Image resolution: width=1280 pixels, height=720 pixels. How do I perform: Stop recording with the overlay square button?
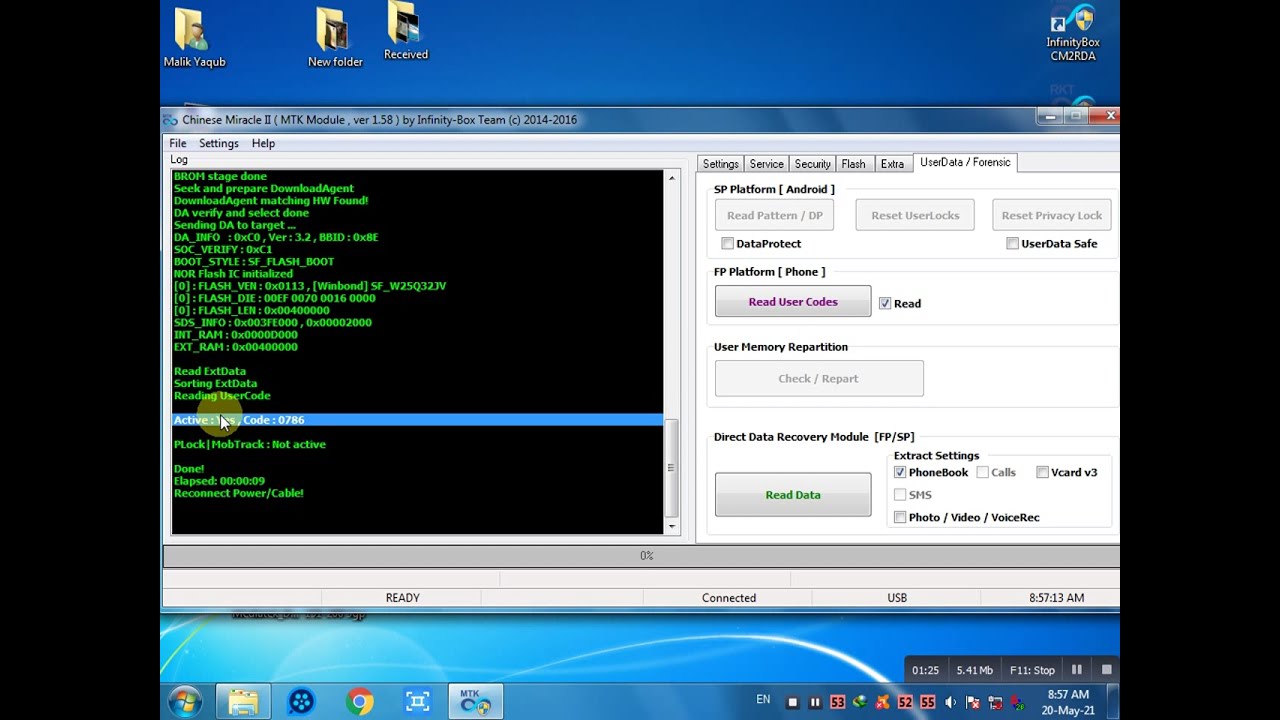[x=1107, y=670]
